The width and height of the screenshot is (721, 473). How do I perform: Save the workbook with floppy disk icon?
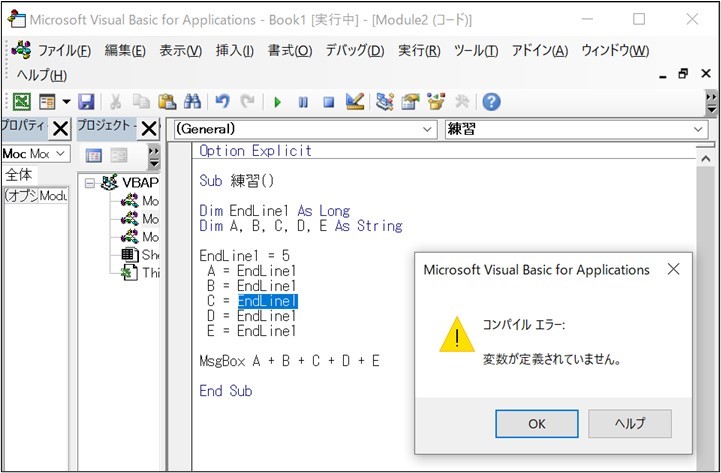coord(86,102)
